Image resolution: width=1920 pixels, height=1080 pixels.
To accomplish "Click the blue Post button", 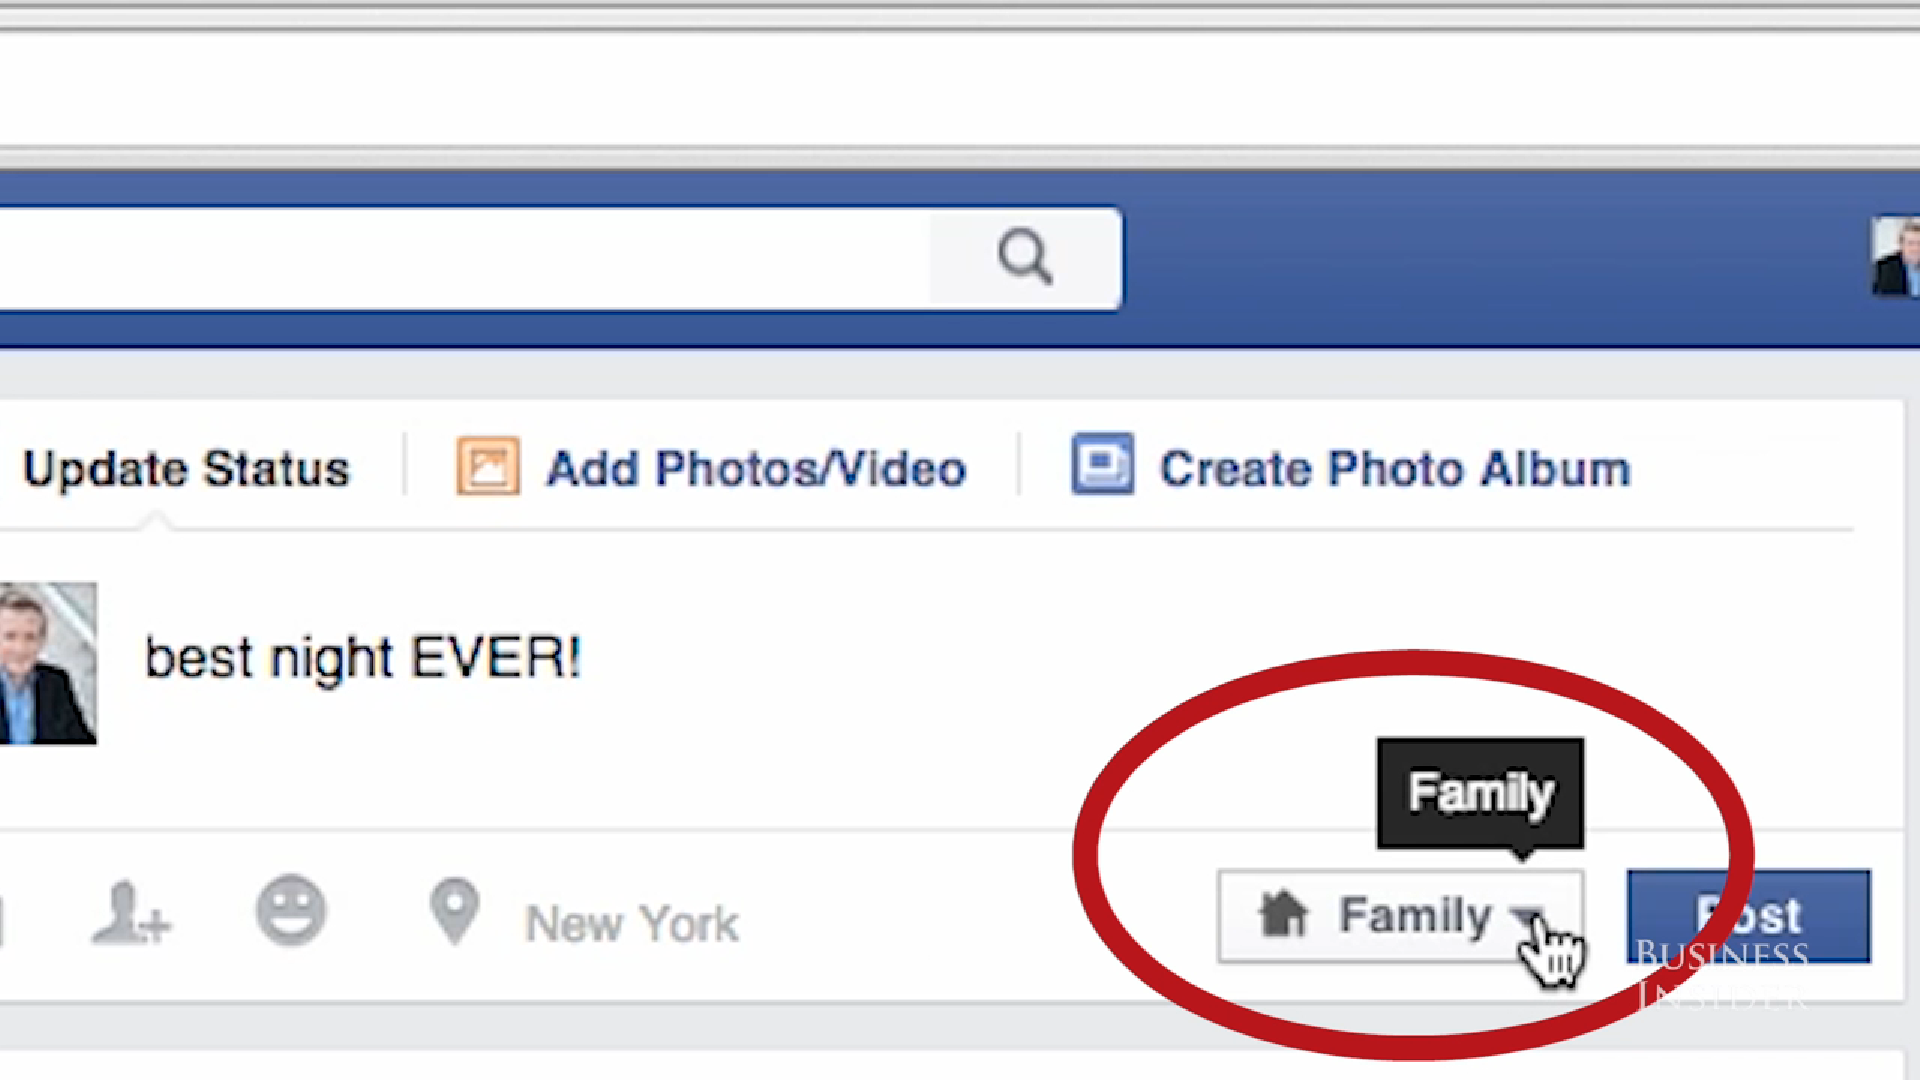I will click(1749, 916).
